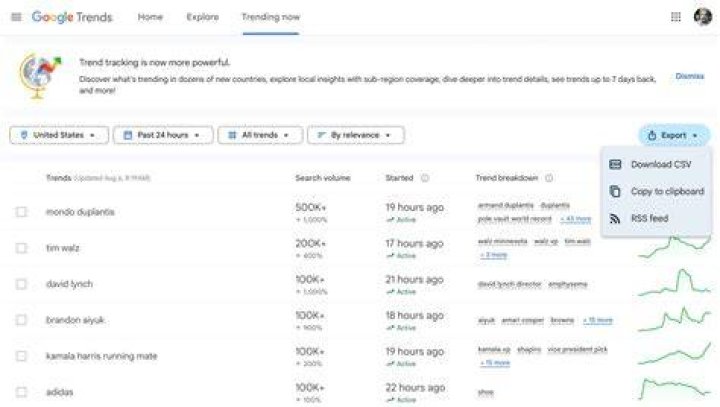Click the amari cooper breakdown tag
The height and width of the screenshot is (407, 720).
523,320
